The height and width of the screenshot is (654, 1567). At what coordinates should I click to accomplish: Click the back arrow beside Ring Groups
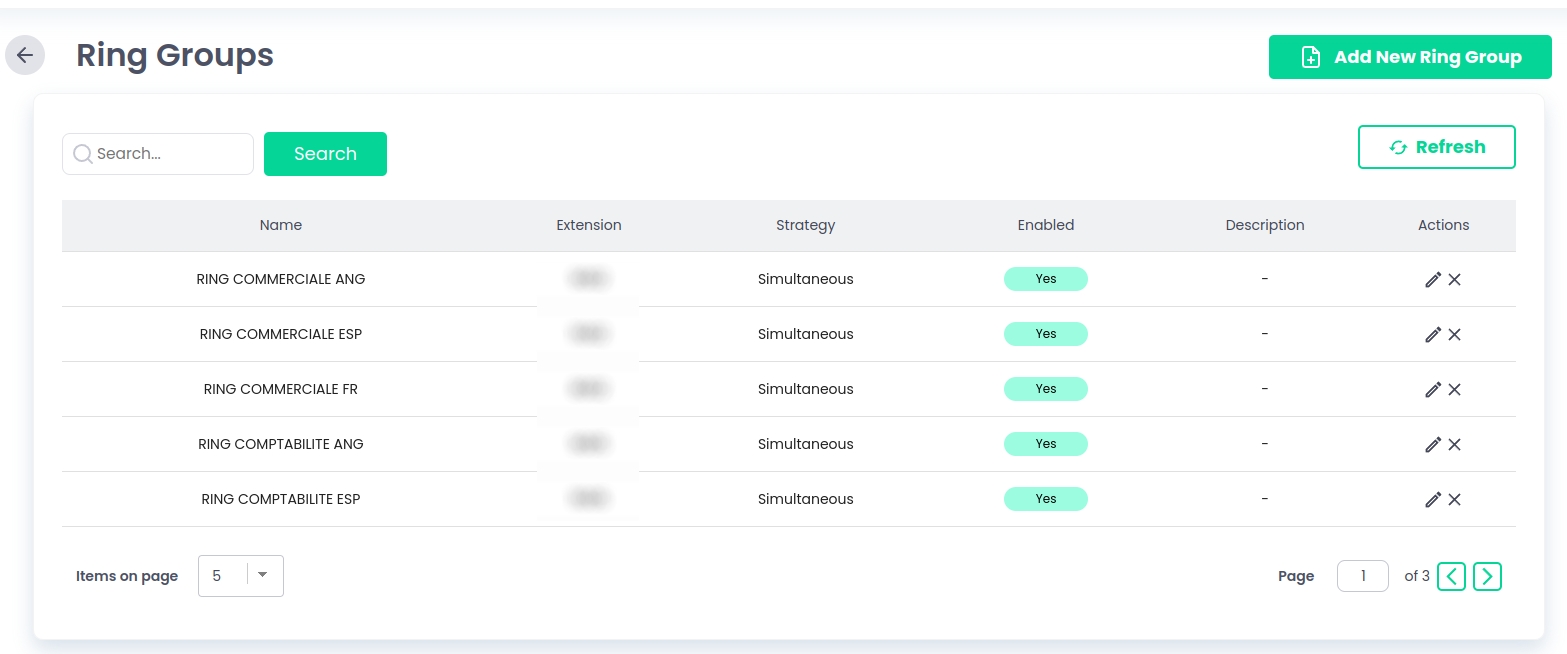point(25,55)
